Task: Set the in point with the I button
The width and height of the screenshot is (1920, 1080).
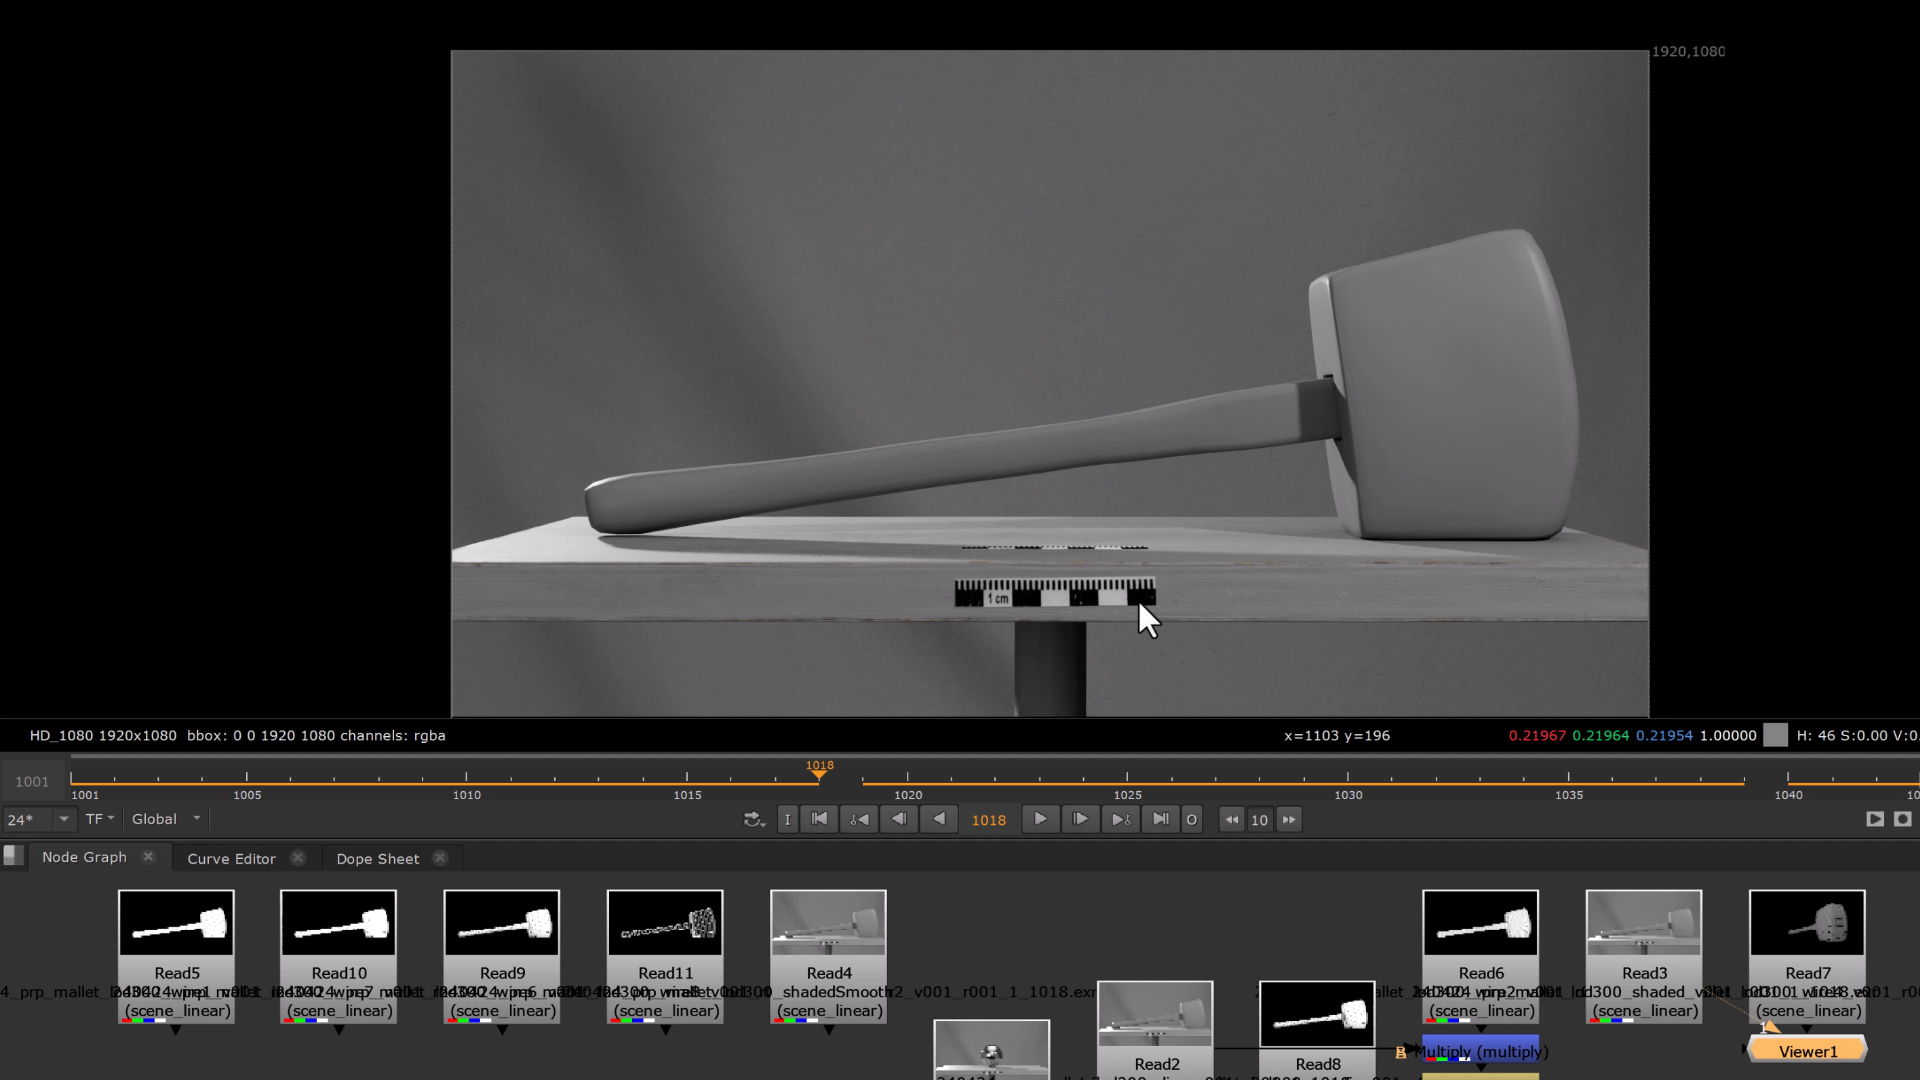Action: point(787,820)
